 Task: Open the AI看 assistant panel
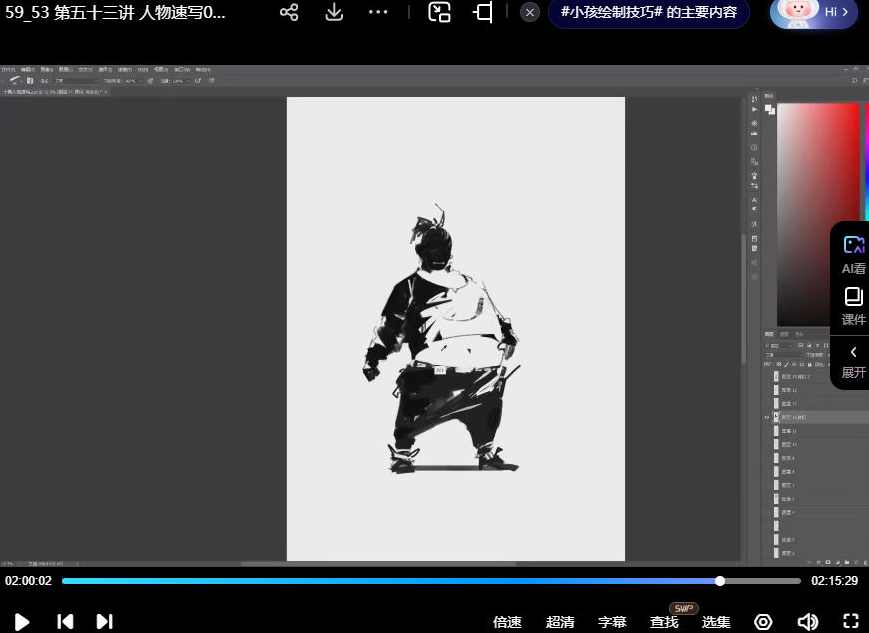tap(853, 255)
